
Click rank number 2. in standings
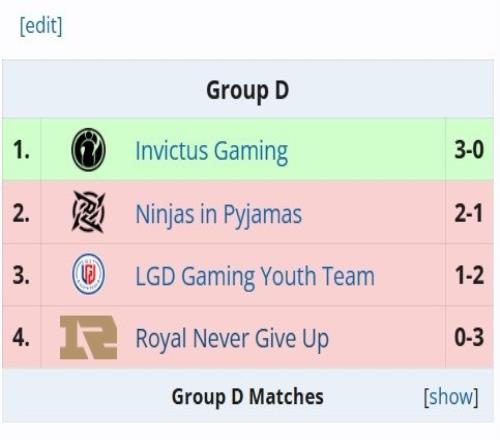21,213
